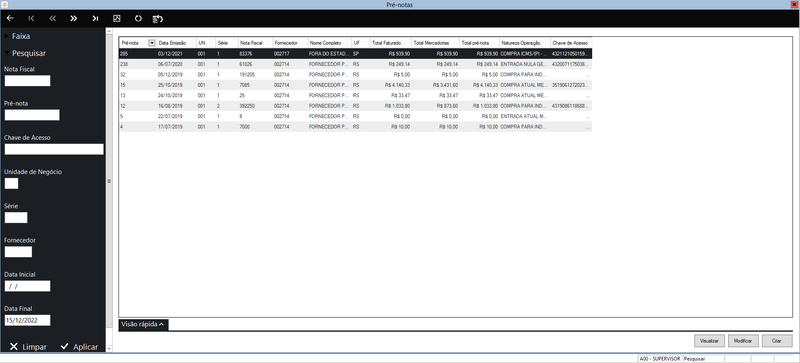The width and height of the screenshot is (800, 363).
Task: Click the Fornecedor column header
Action: pyautogui.click(x=290, y=43)
